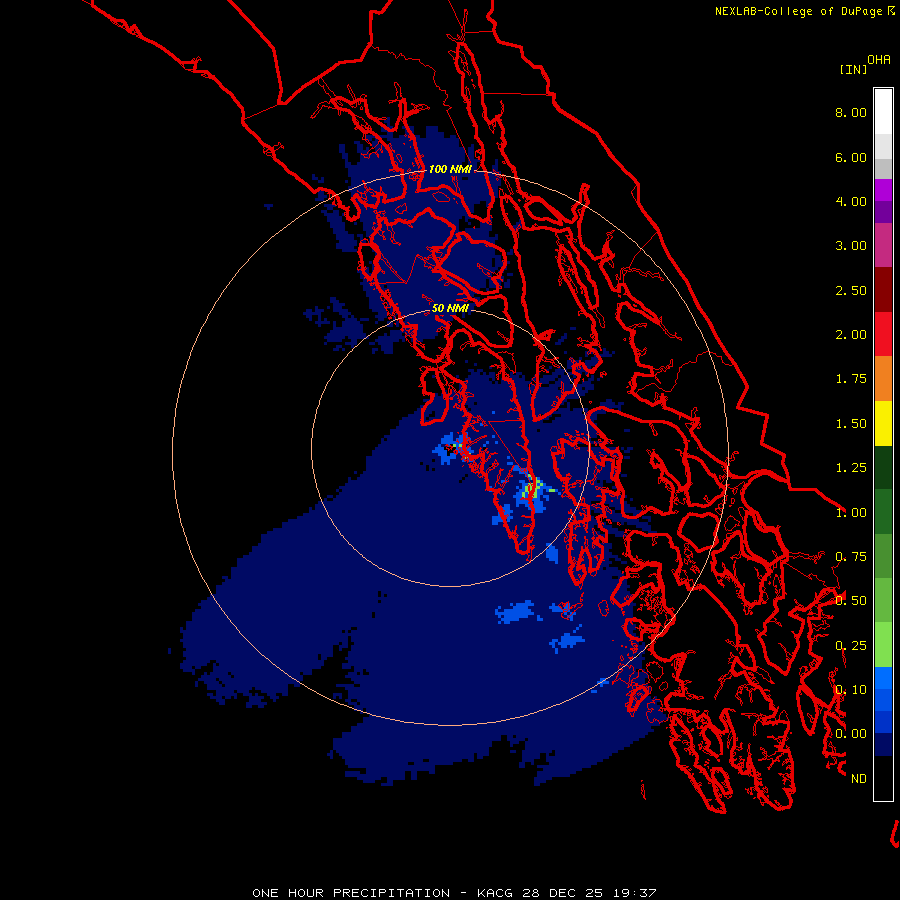Click the 0.25 legend value

coord(851,646)
